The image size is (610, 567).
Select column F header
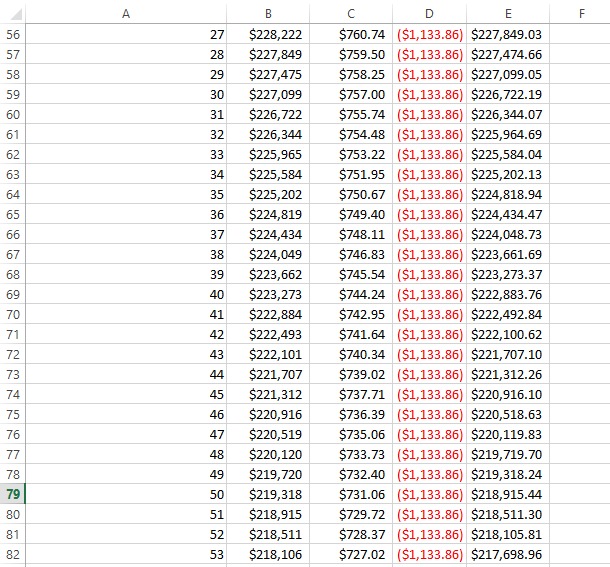[x=582, y=14]
